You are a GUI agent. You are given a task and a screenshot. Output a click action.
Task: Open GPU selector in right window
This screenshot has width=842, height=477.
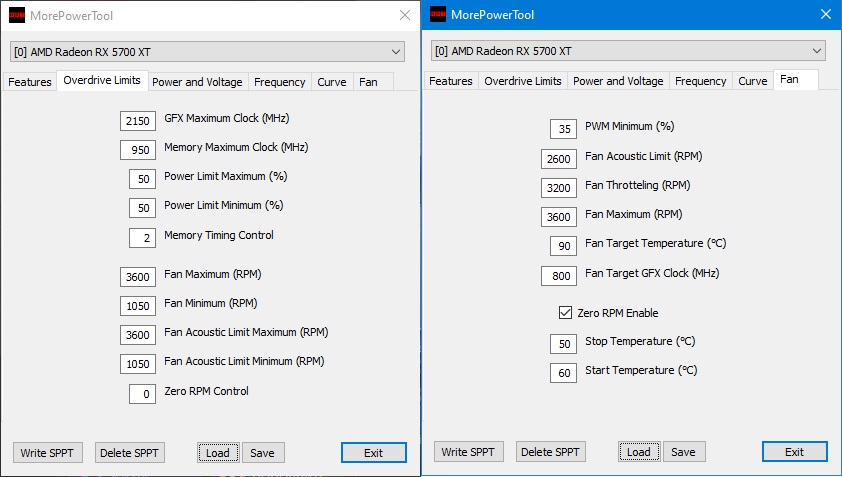coord(817,52)
